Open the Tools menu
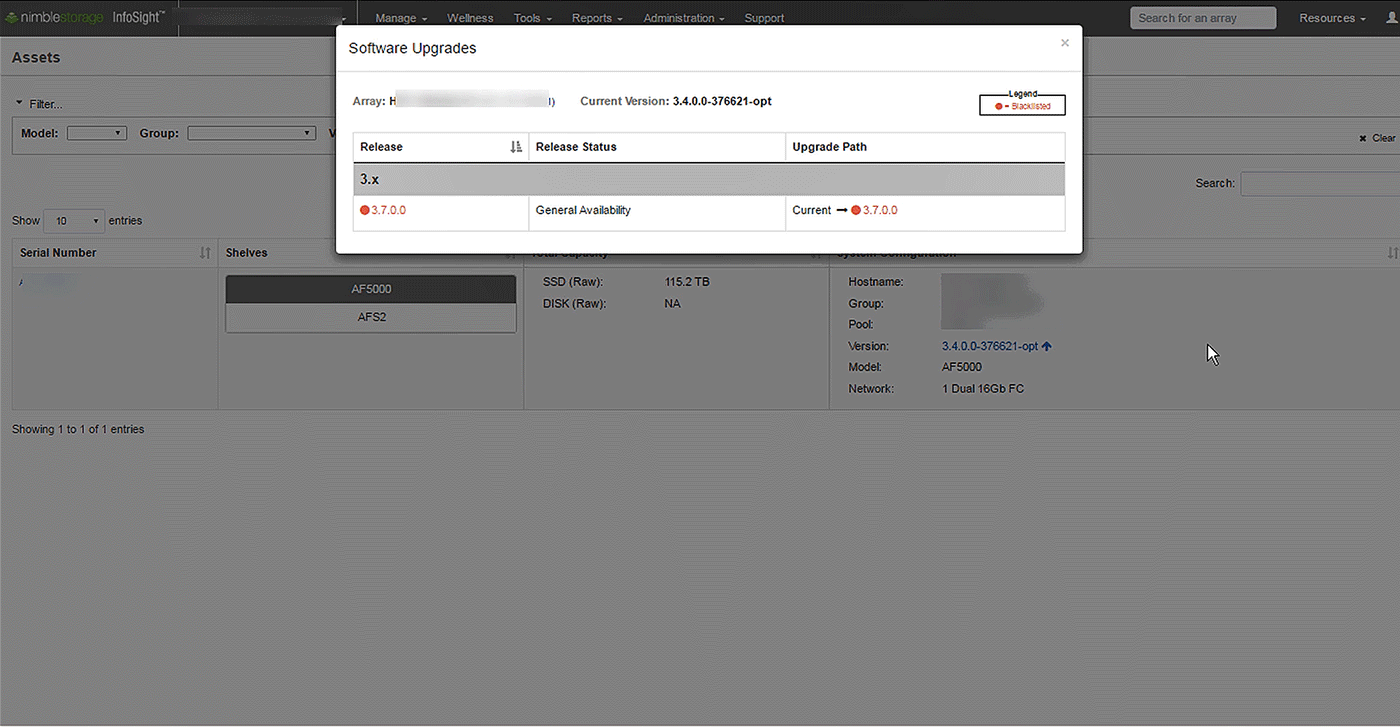 (x=532, y=18)
